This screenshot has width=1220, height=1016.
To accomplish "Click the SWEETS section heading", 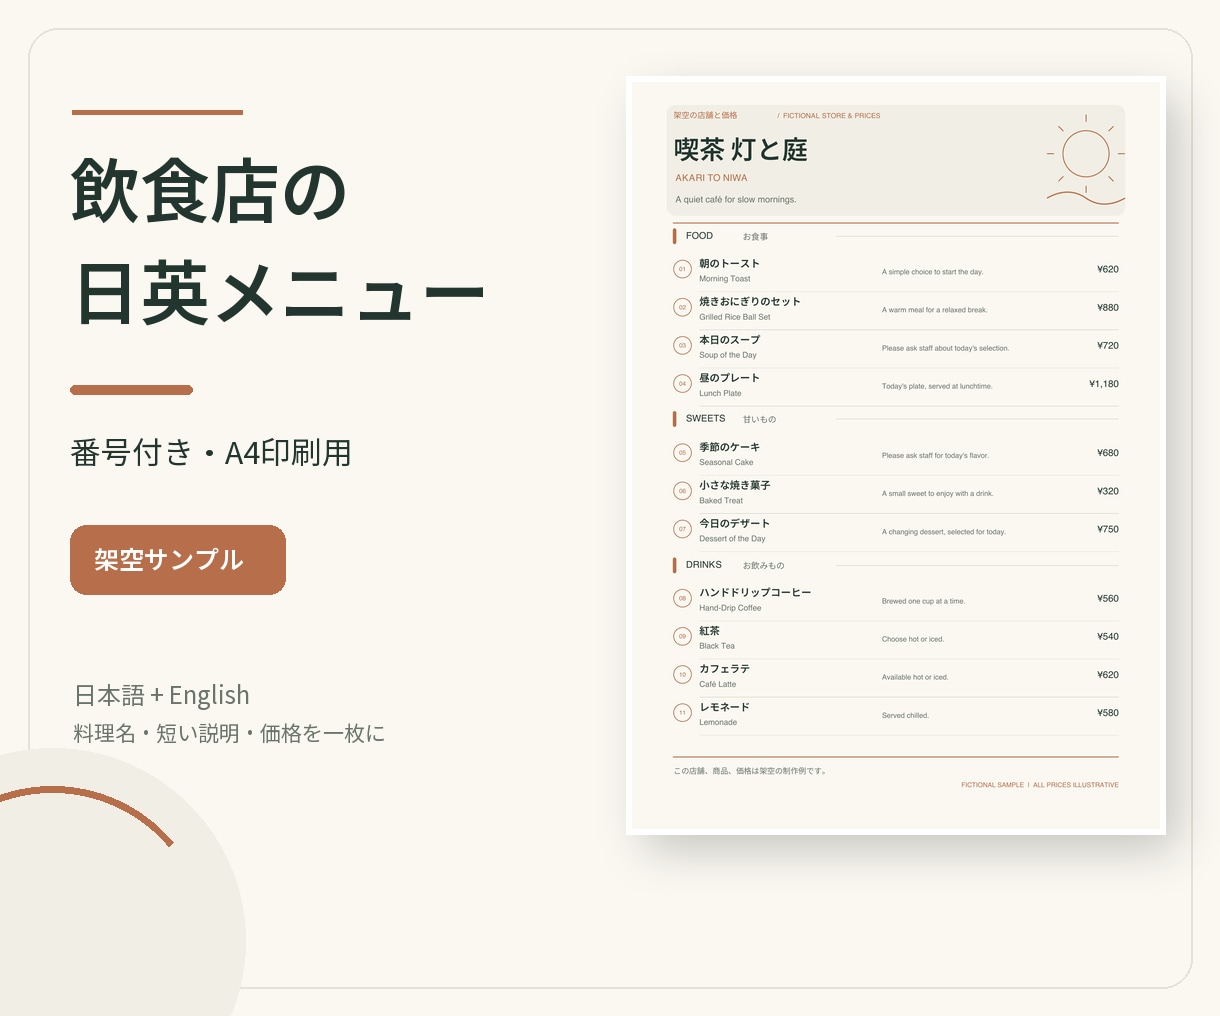I will (706, 419).
